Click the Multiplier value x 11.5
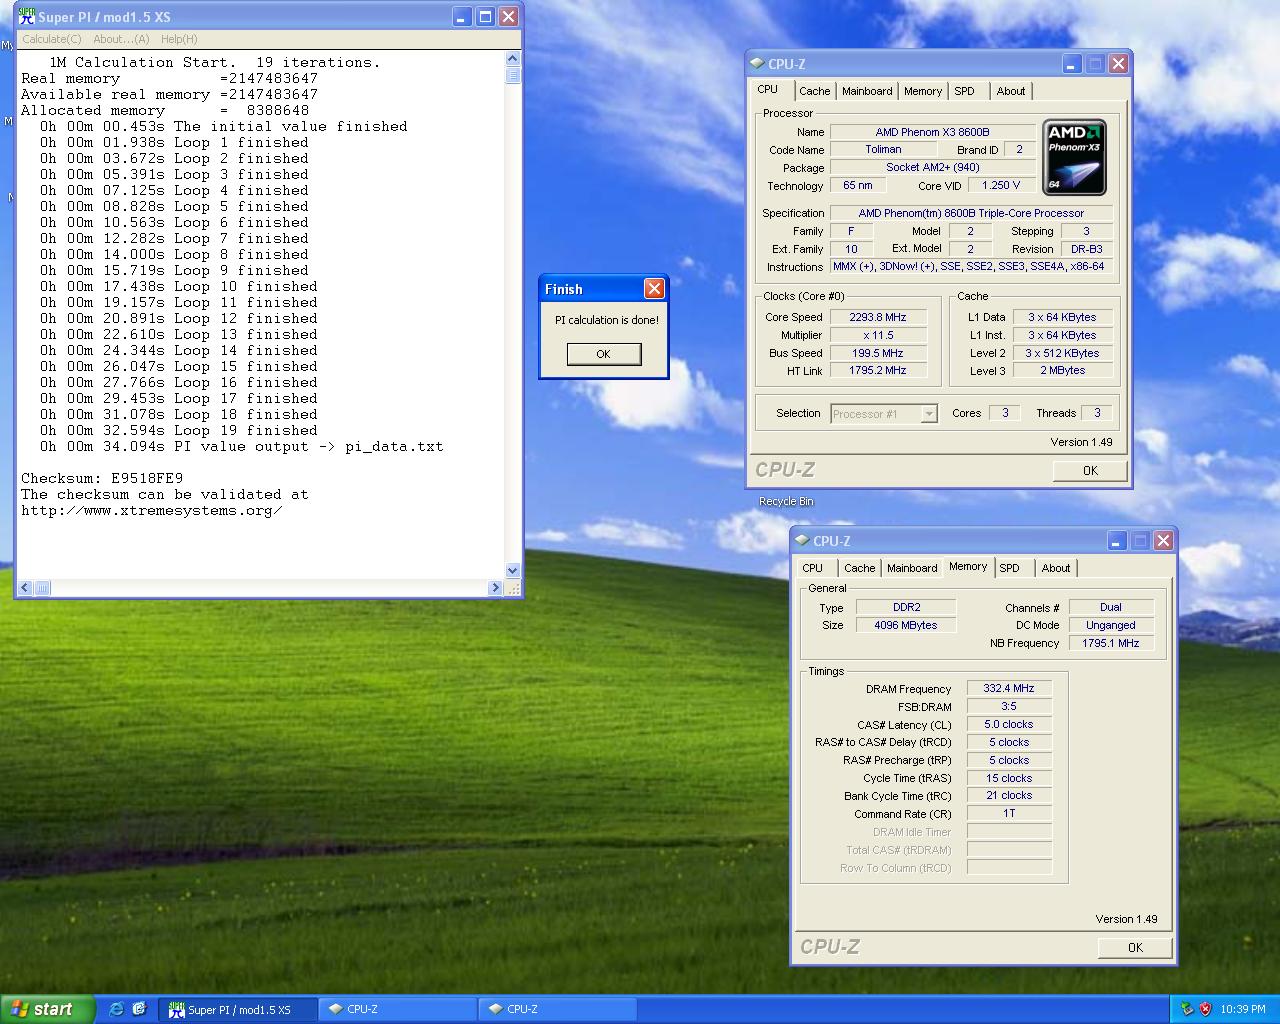Screen dimensions: 1280x1024 pos(878,335)
